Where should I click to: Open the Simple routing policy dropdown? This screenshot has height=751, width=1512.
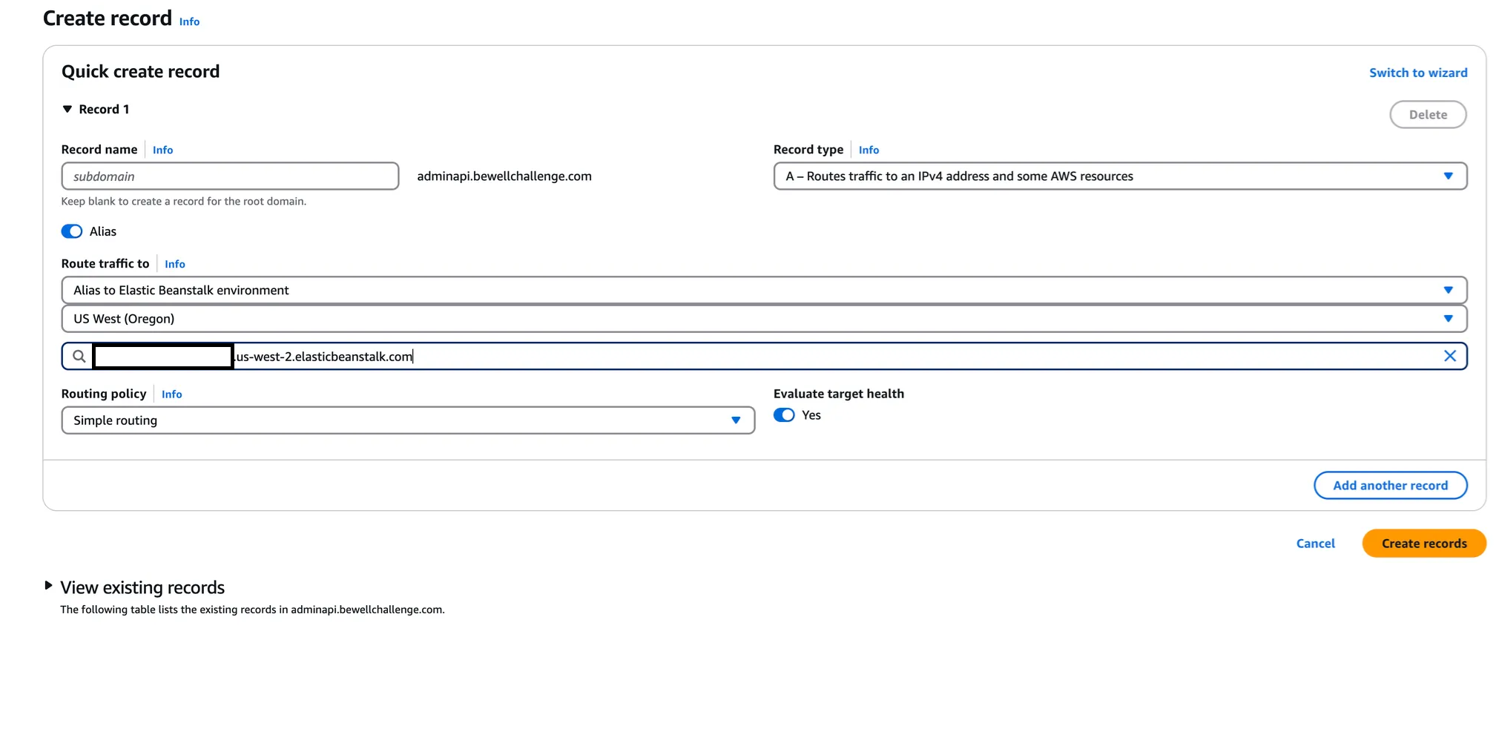click(x=408, y=420)
